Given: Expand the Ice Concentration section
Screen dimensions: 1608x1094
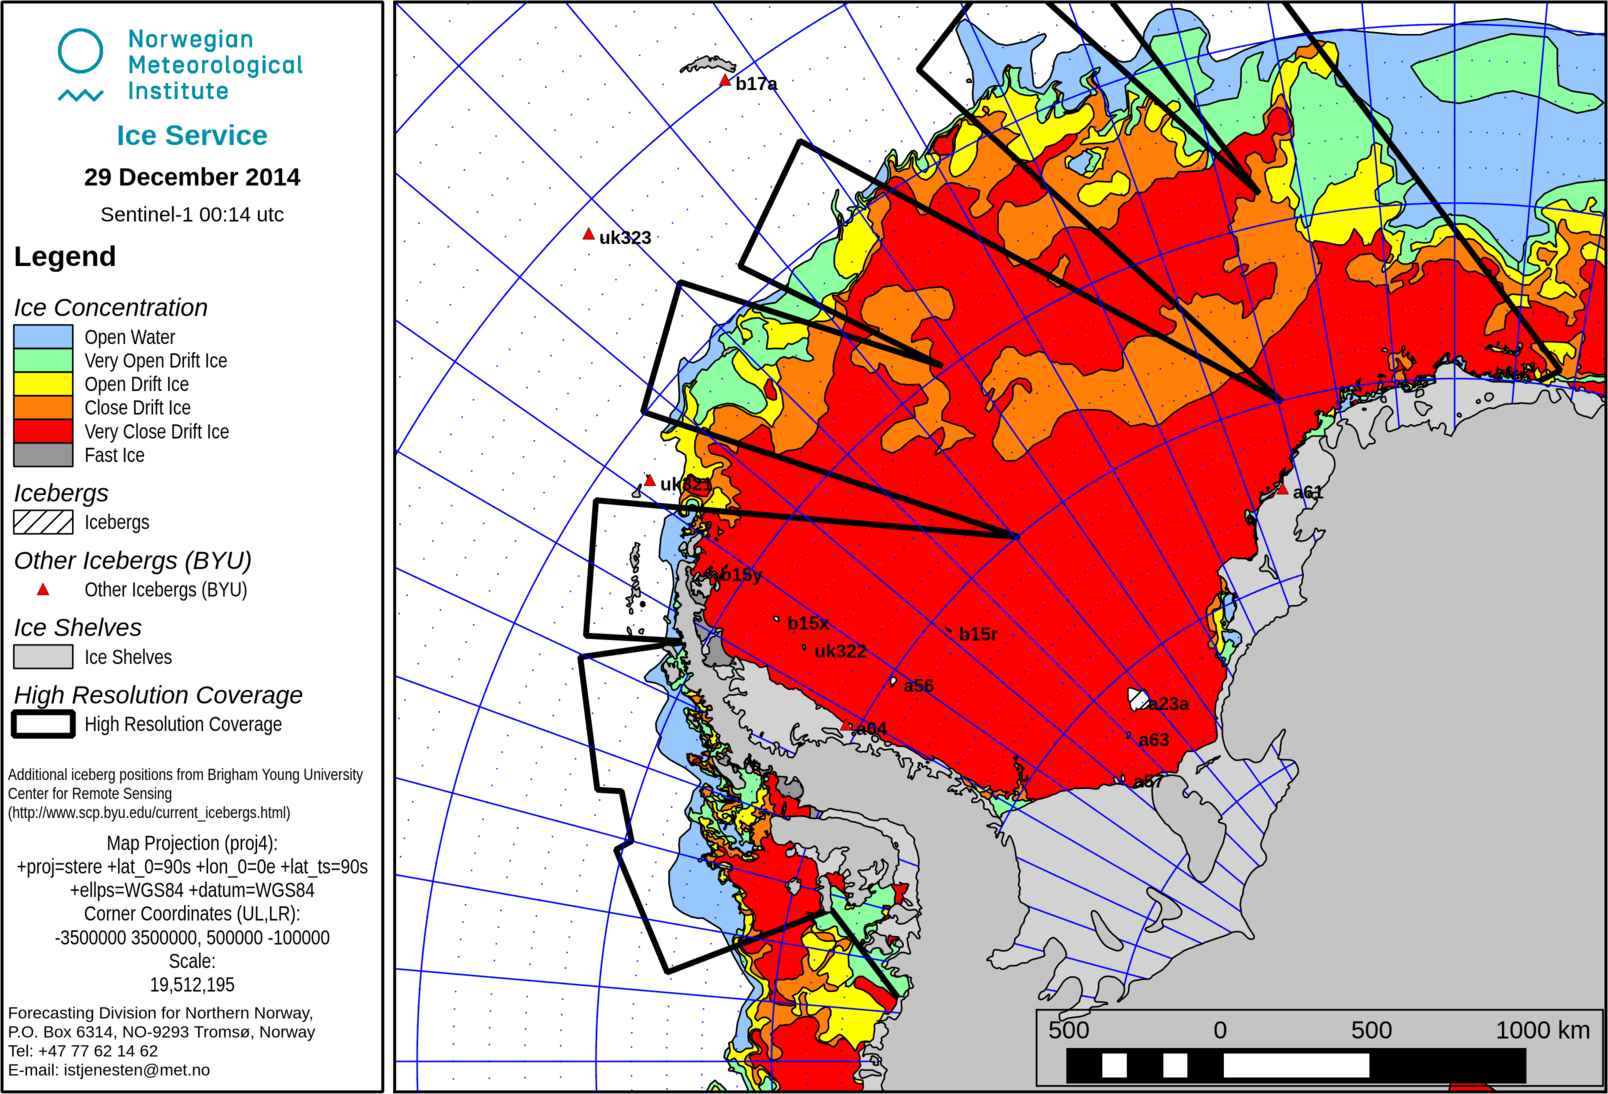Looking at the screenshot, I should [110, 307].
